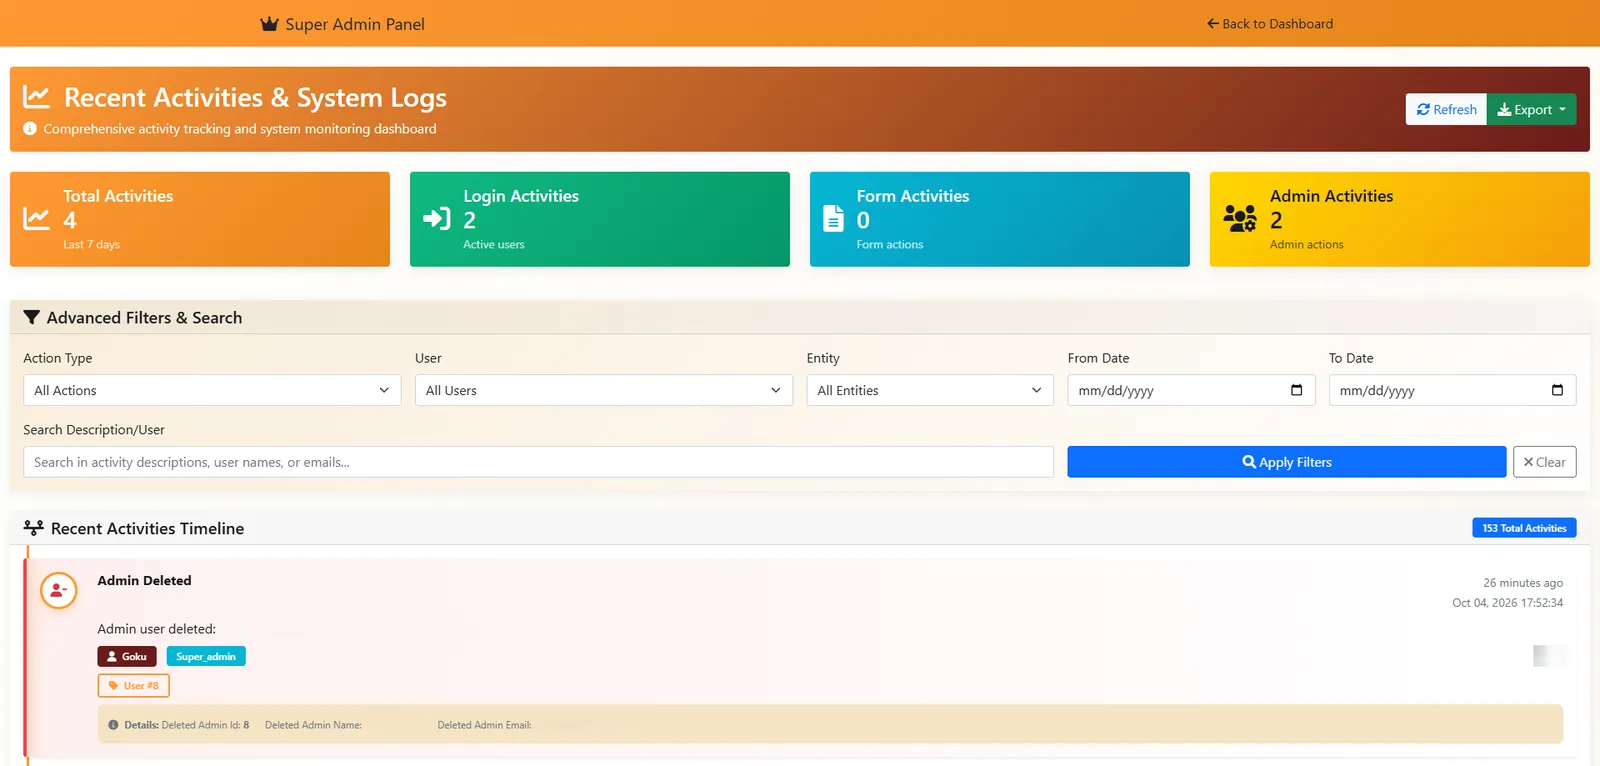The image size is (1600, 766).
Task: Click the chart icon in the Recent Activities header
Action: click(x=36, y=97)
